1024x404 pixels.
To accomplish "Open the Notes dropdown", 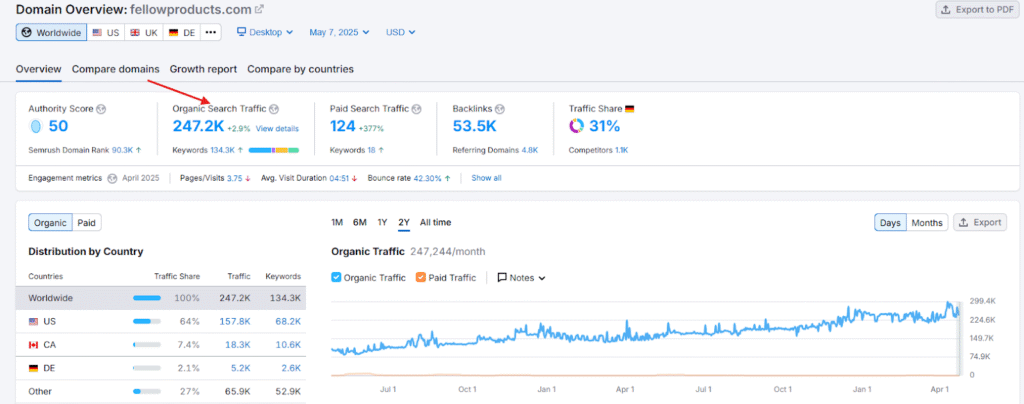I will pyautogui.click(x=521, y=277).
